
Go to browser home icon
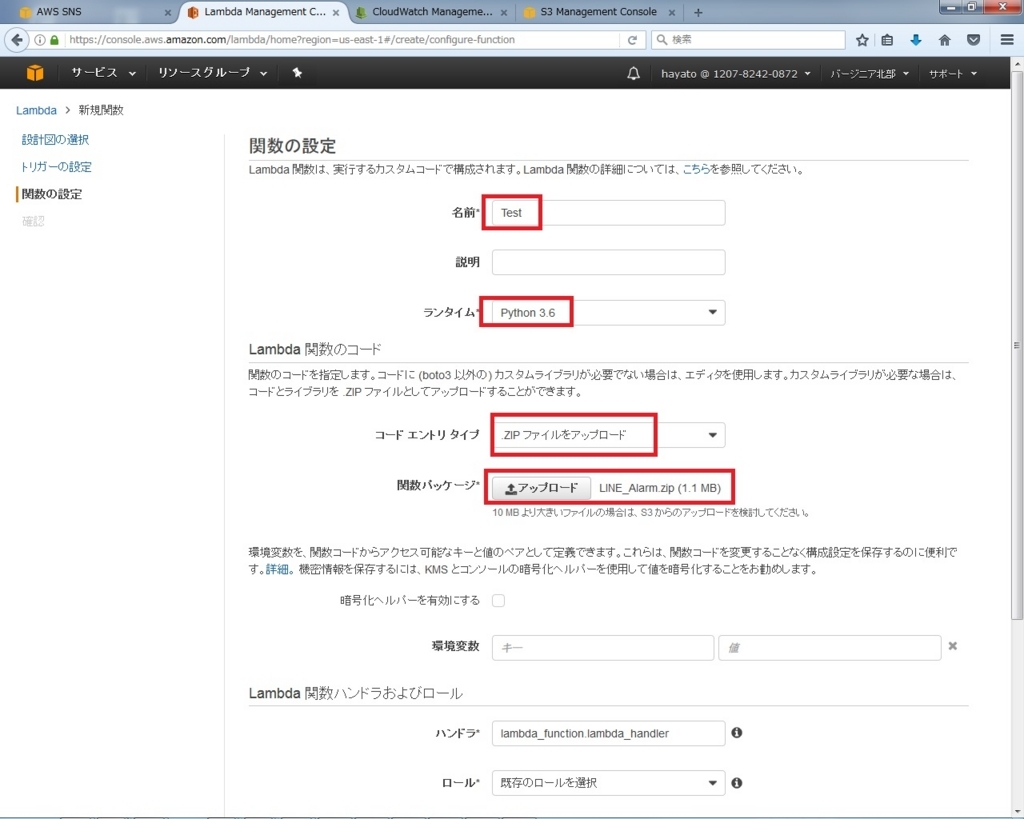click(944, 40)
